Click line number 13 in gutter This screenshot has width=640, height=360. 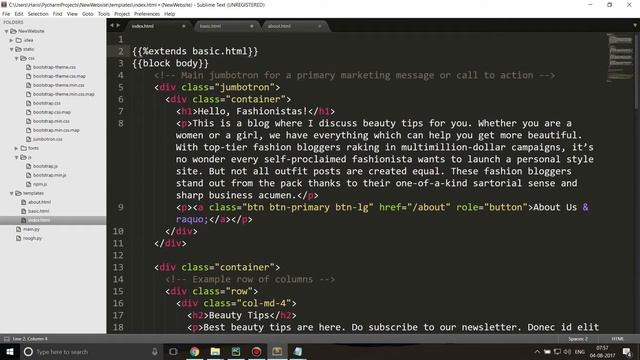(118, 267)
